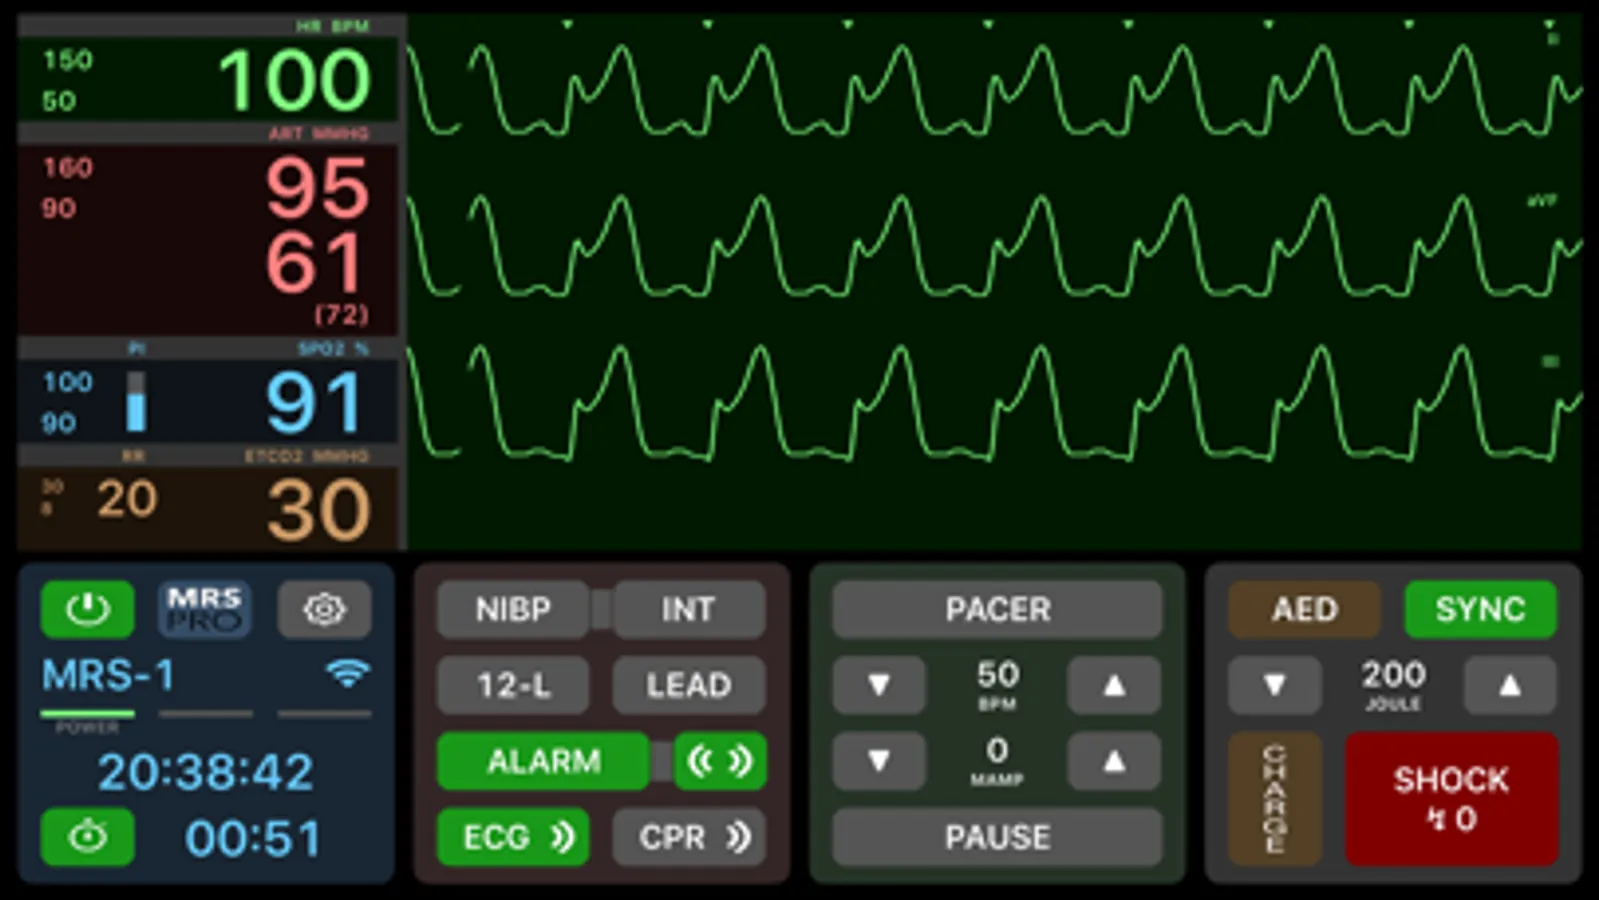Select the pacer 50 BPM value
Viewport: 1599px width, 900px height.
(997, 675)
